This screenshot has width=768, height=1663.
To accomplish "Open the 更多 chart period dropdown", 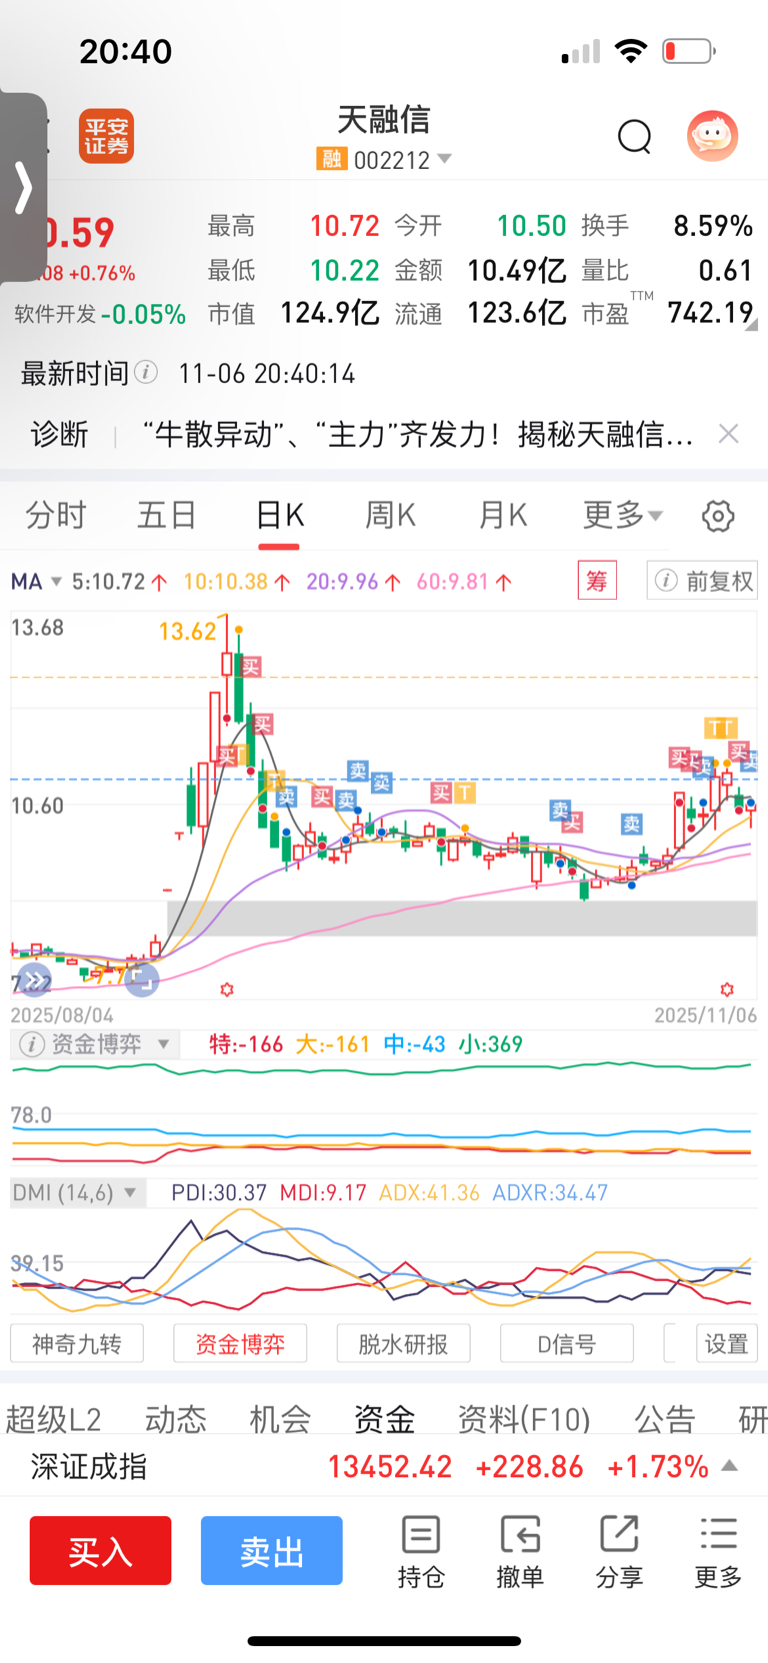I will (x=622, y=515).
